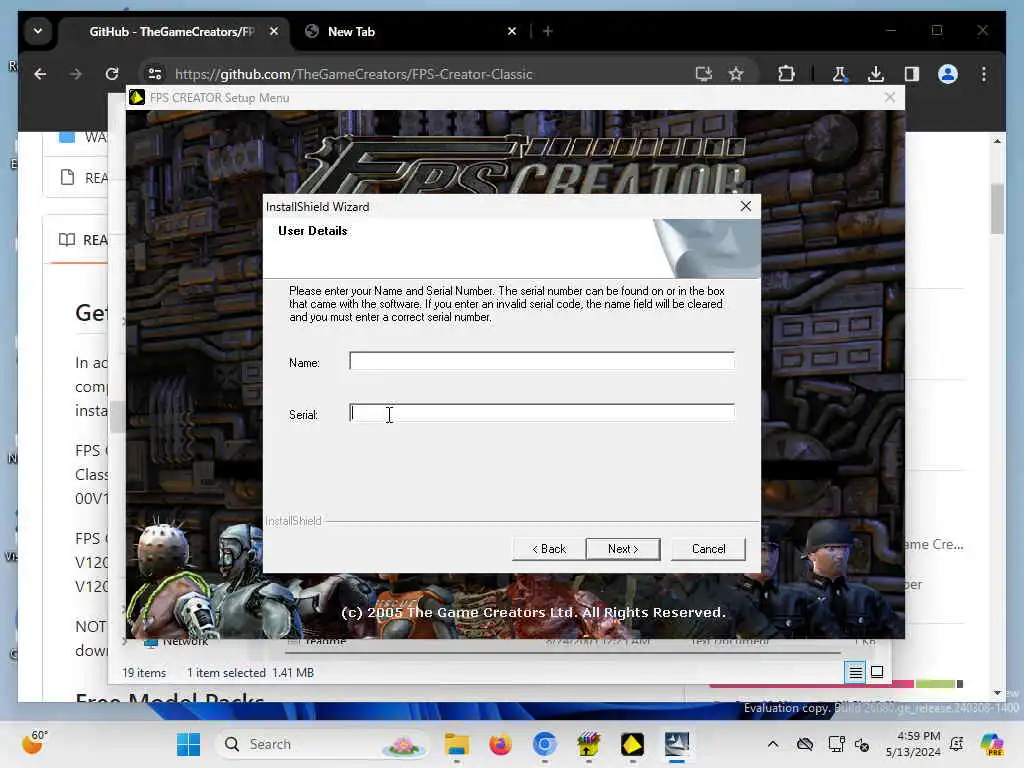Close the New Tab browser tab
The width and height of the screenshot is (1024, 768).
512,31
